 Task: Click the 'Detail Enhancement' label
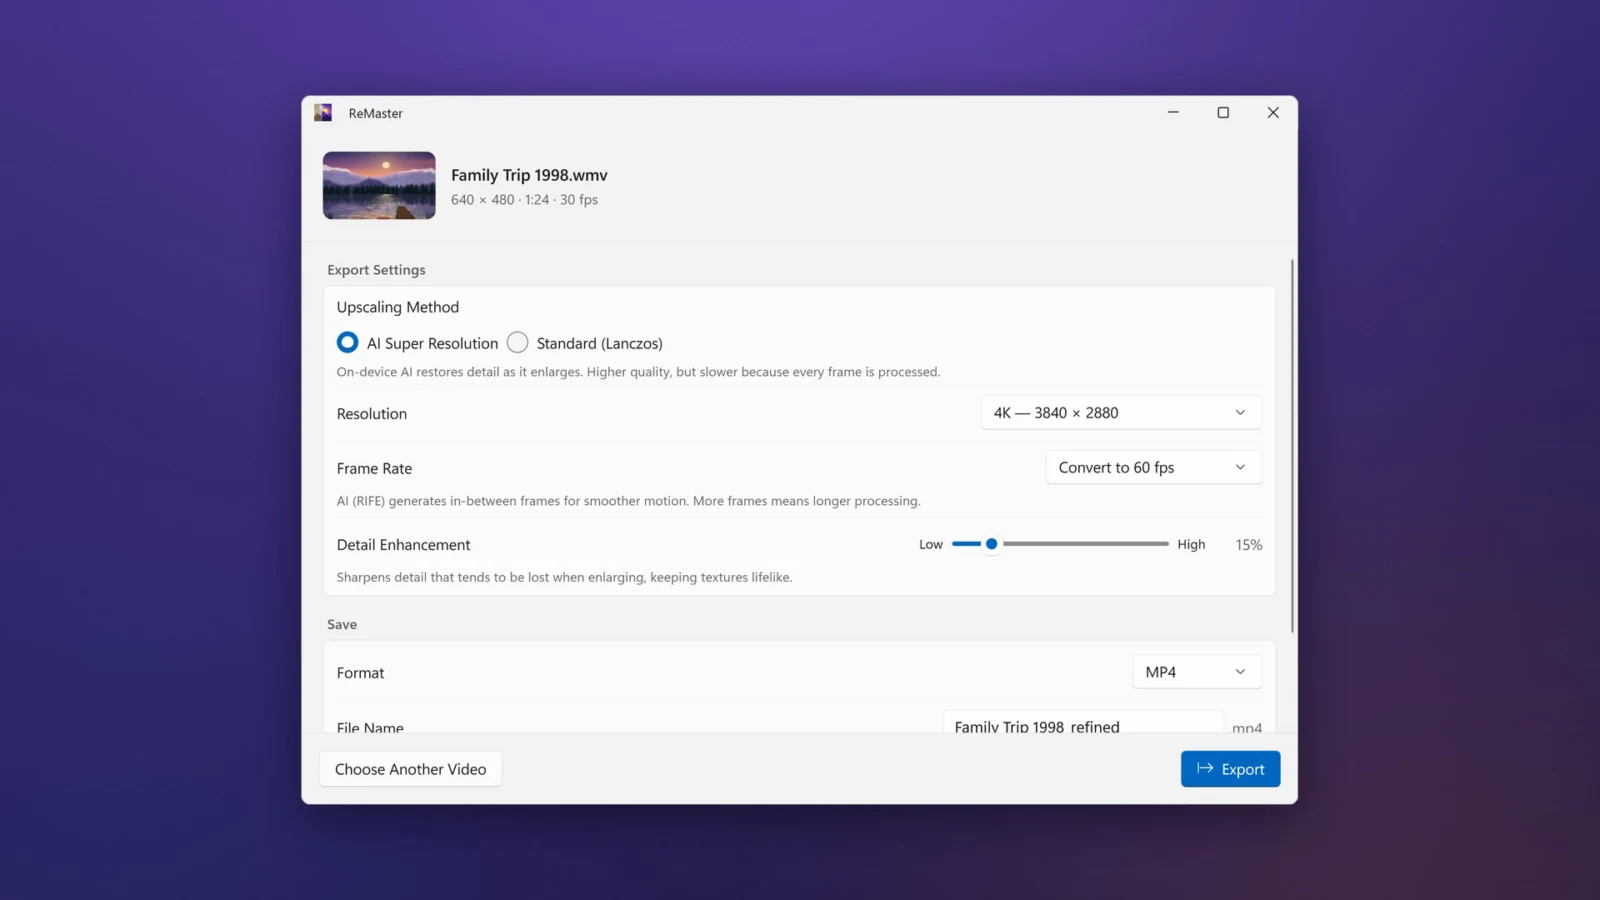(x=403, y=545)
